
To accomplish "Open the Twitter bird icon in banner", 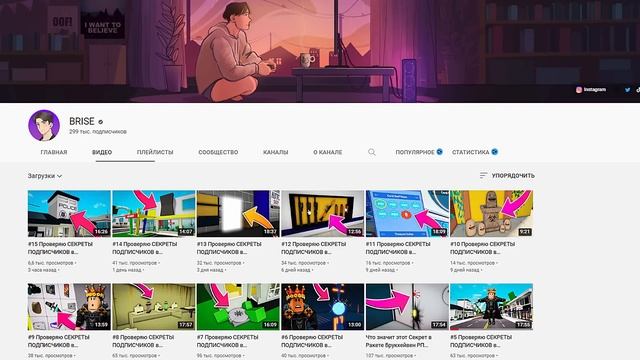I will 627,90.
